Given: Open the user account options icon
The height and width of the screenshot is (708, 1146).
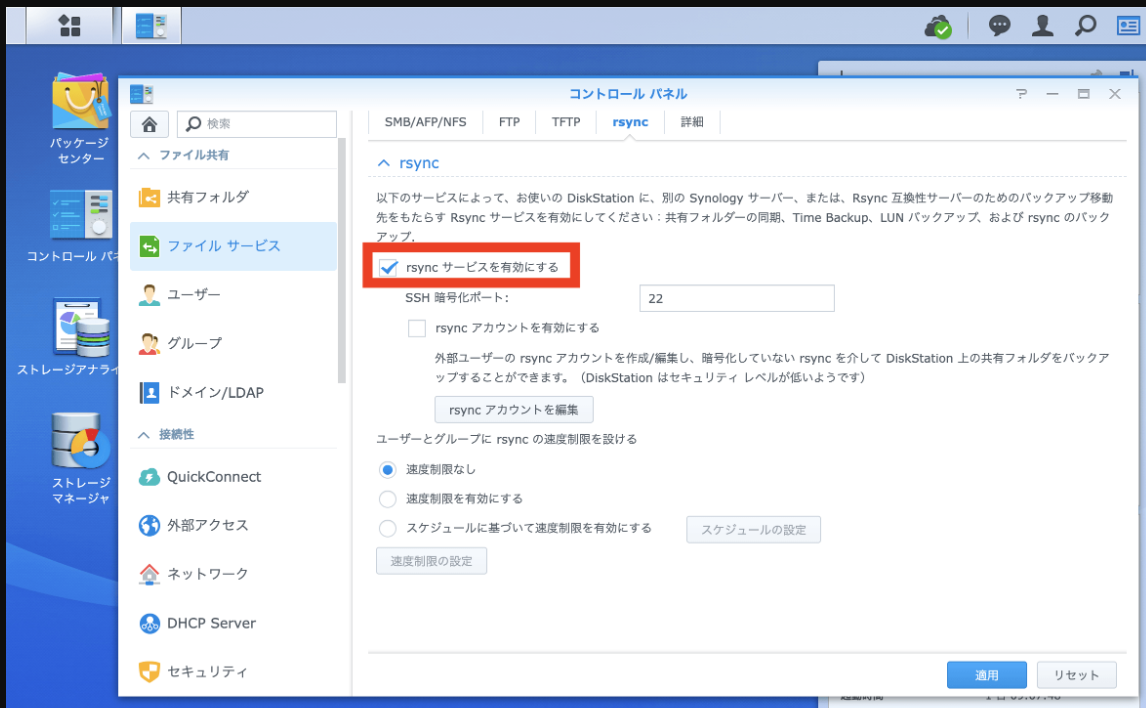Looking at the screenshot, I should pos(1042,26).
